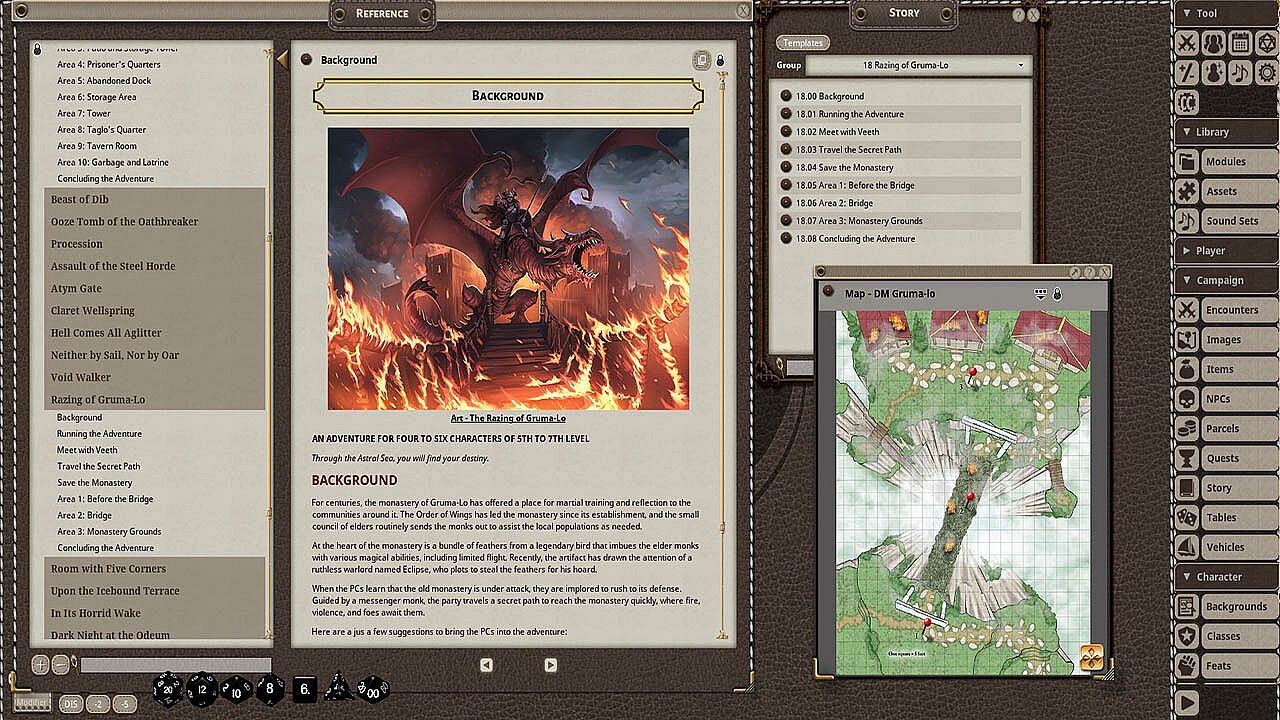Screen dimensions: 1280x720
Task: Open the Assets puzzle-piece icon
Action: tap(1187, 191)
